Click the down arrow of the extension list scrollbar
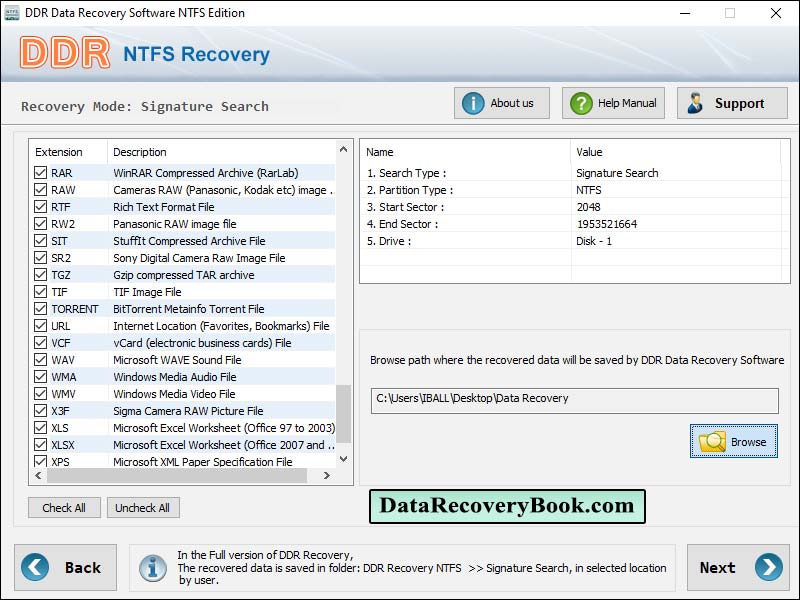Image resolution: width=800 pixels, height=600 pixels. tap(341, 460)
